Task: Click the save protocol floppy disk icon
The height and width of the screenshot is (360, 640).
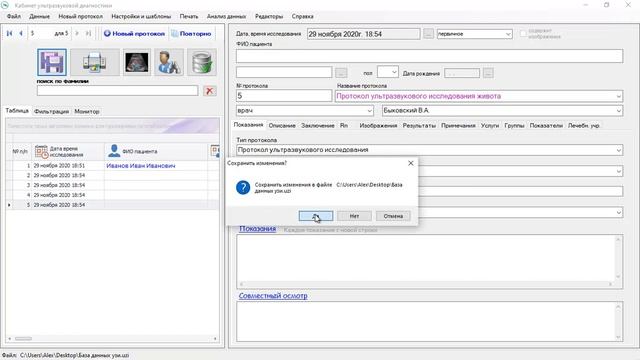Action: click(x=52, y=62)
